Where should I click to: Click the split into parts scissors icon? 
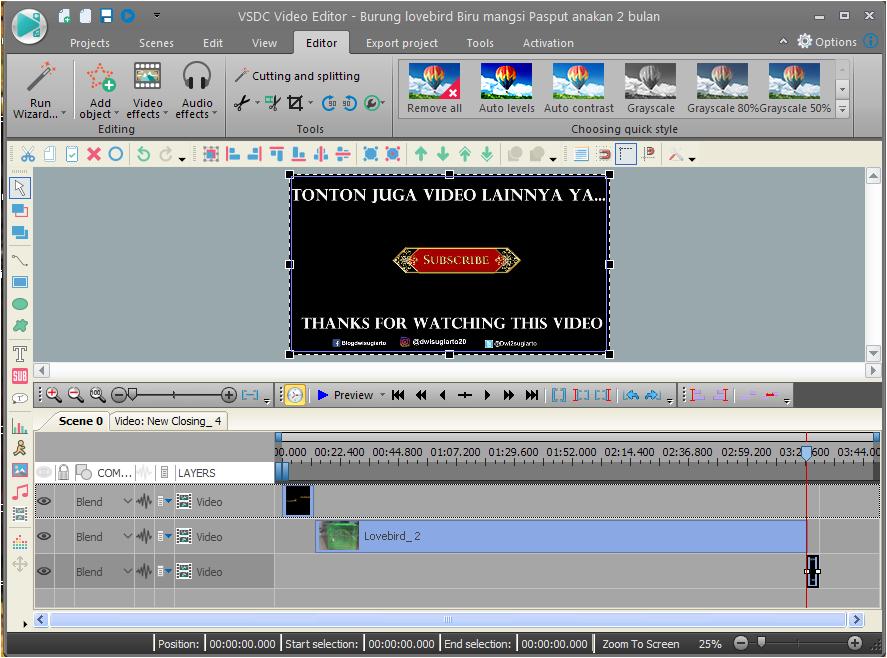pyautogui.click(x=273, y=103)
